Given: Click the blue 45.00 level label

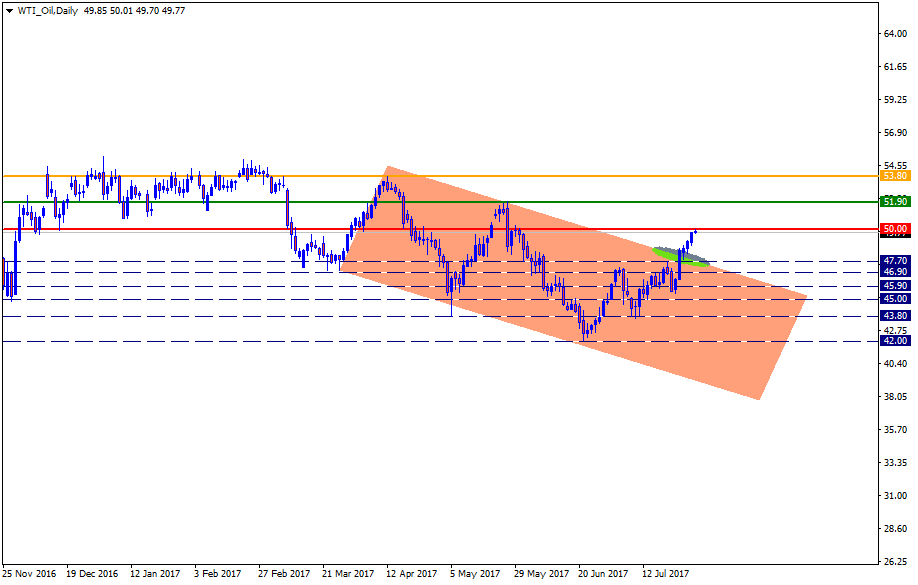Looking at the screenshot, I should [894, 298].
